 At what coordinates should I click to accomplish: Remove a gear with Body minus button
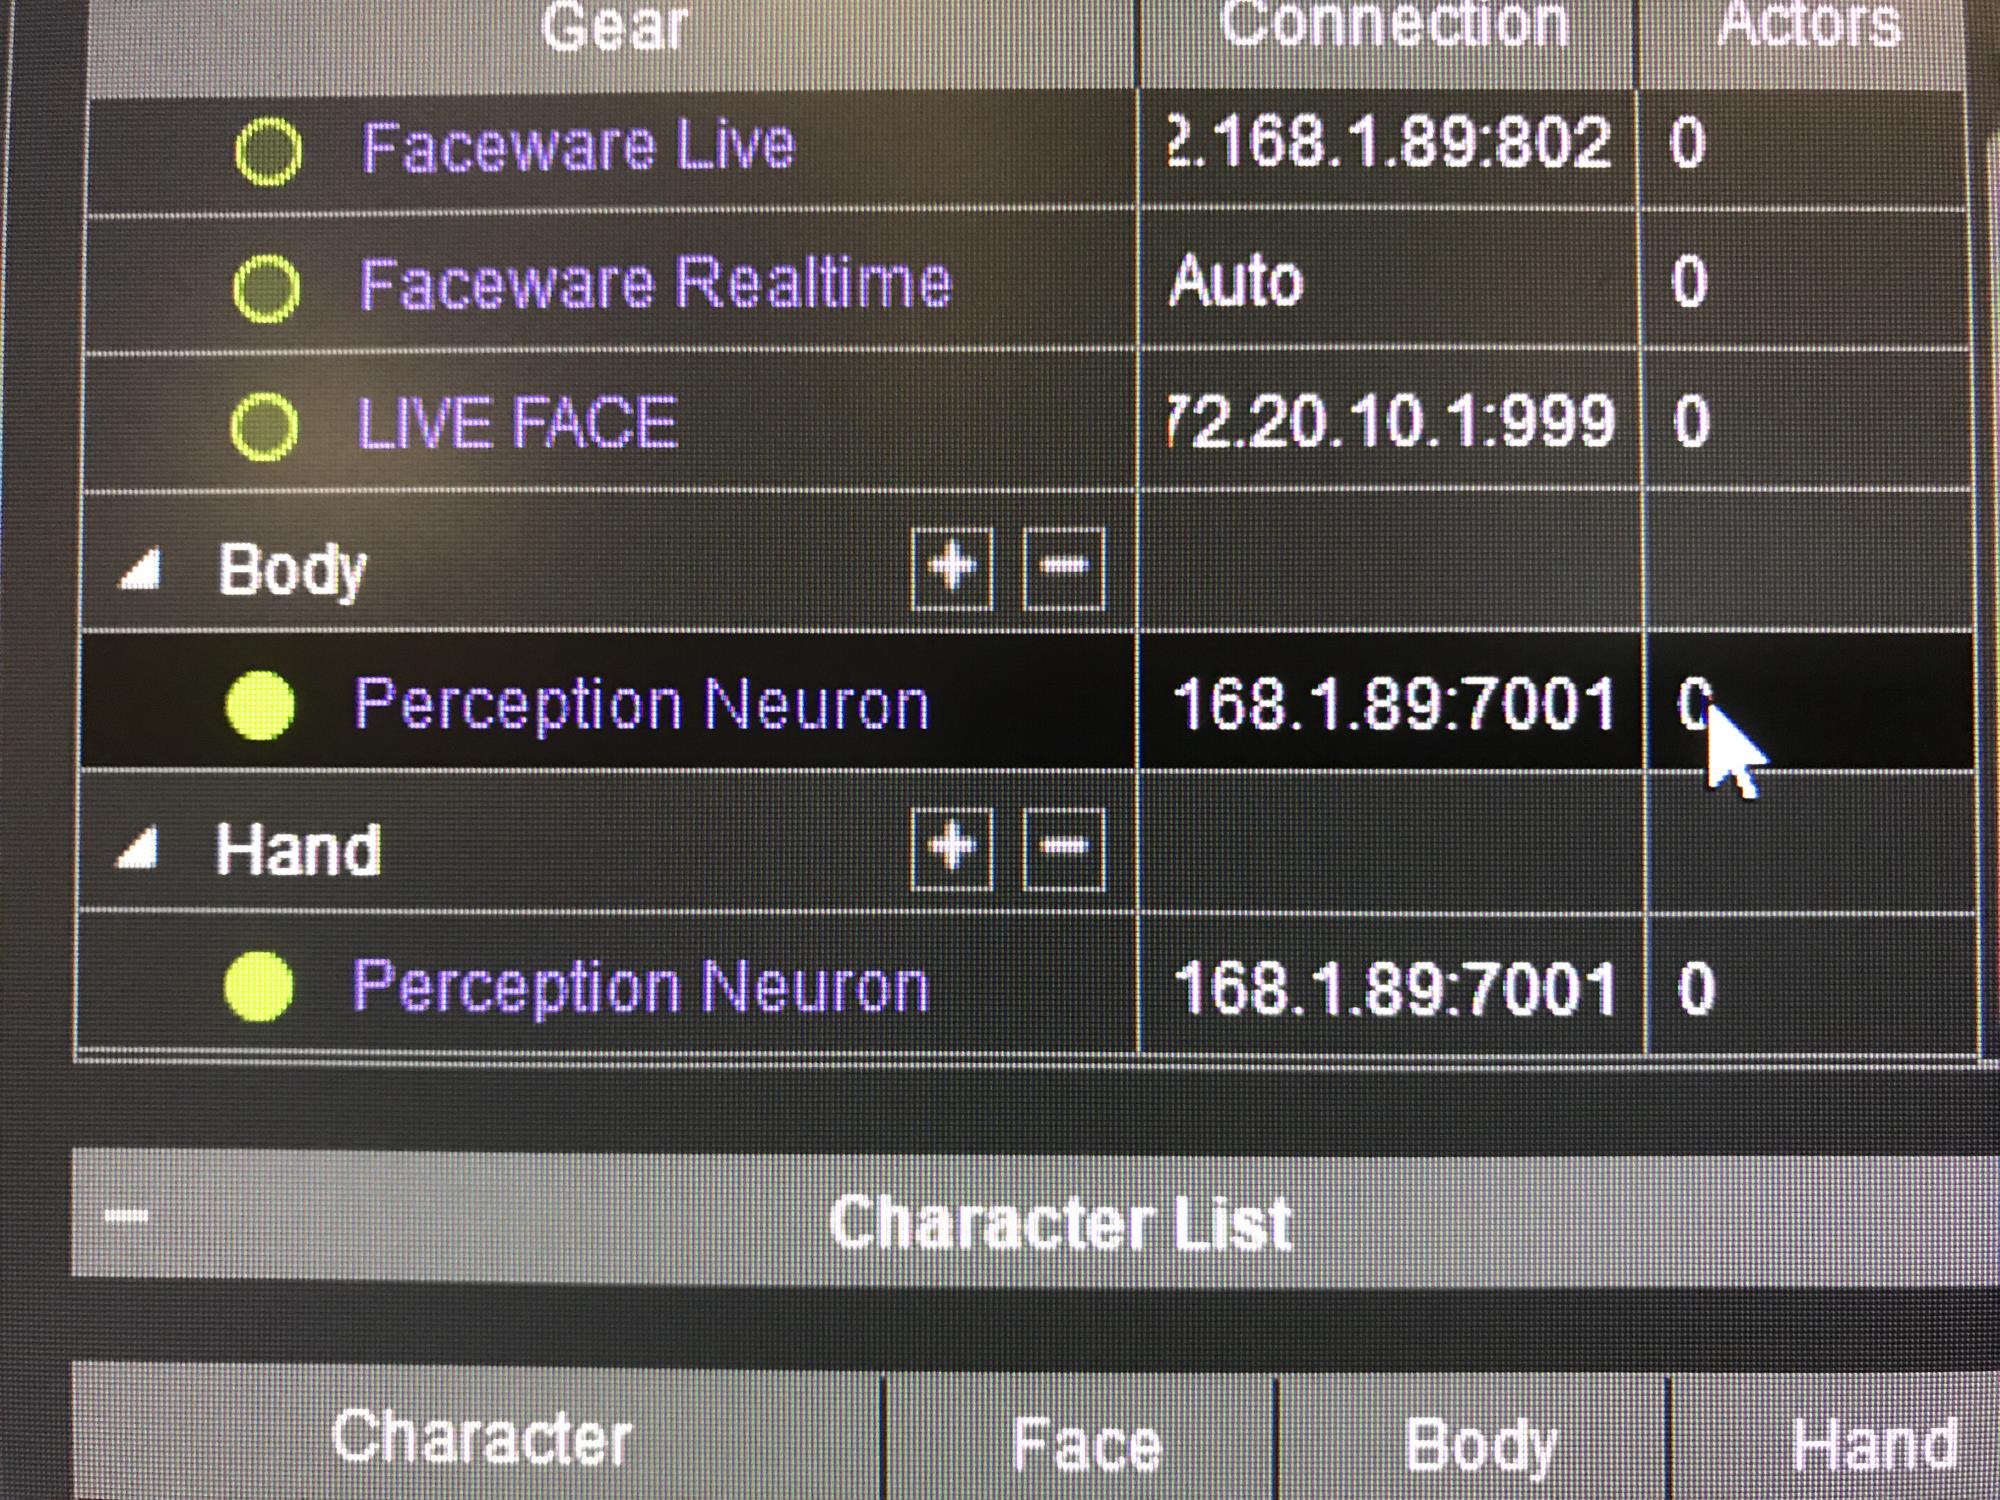(1064, 568)
